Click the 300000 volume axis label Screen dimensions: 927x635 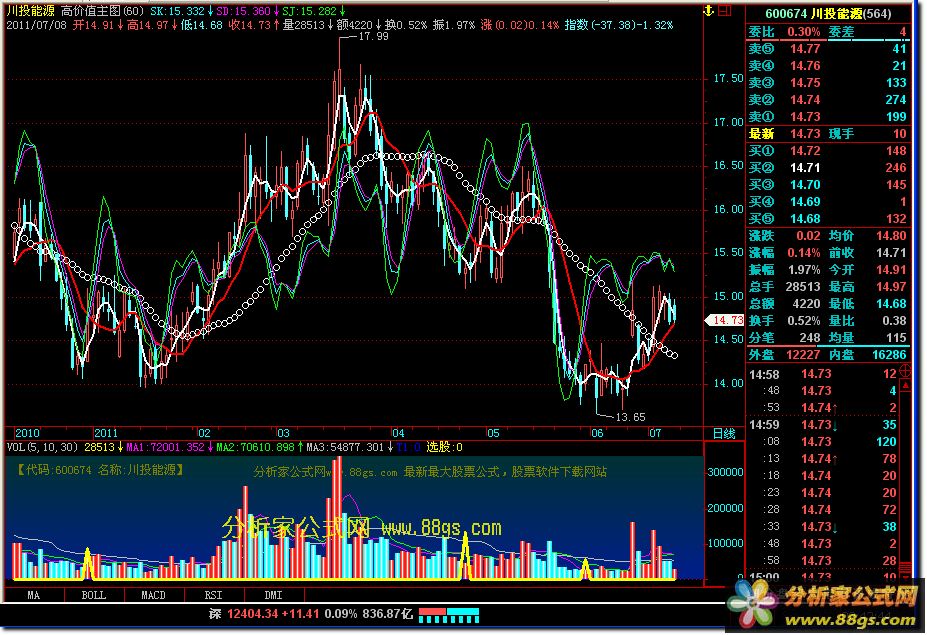[725, 472]
